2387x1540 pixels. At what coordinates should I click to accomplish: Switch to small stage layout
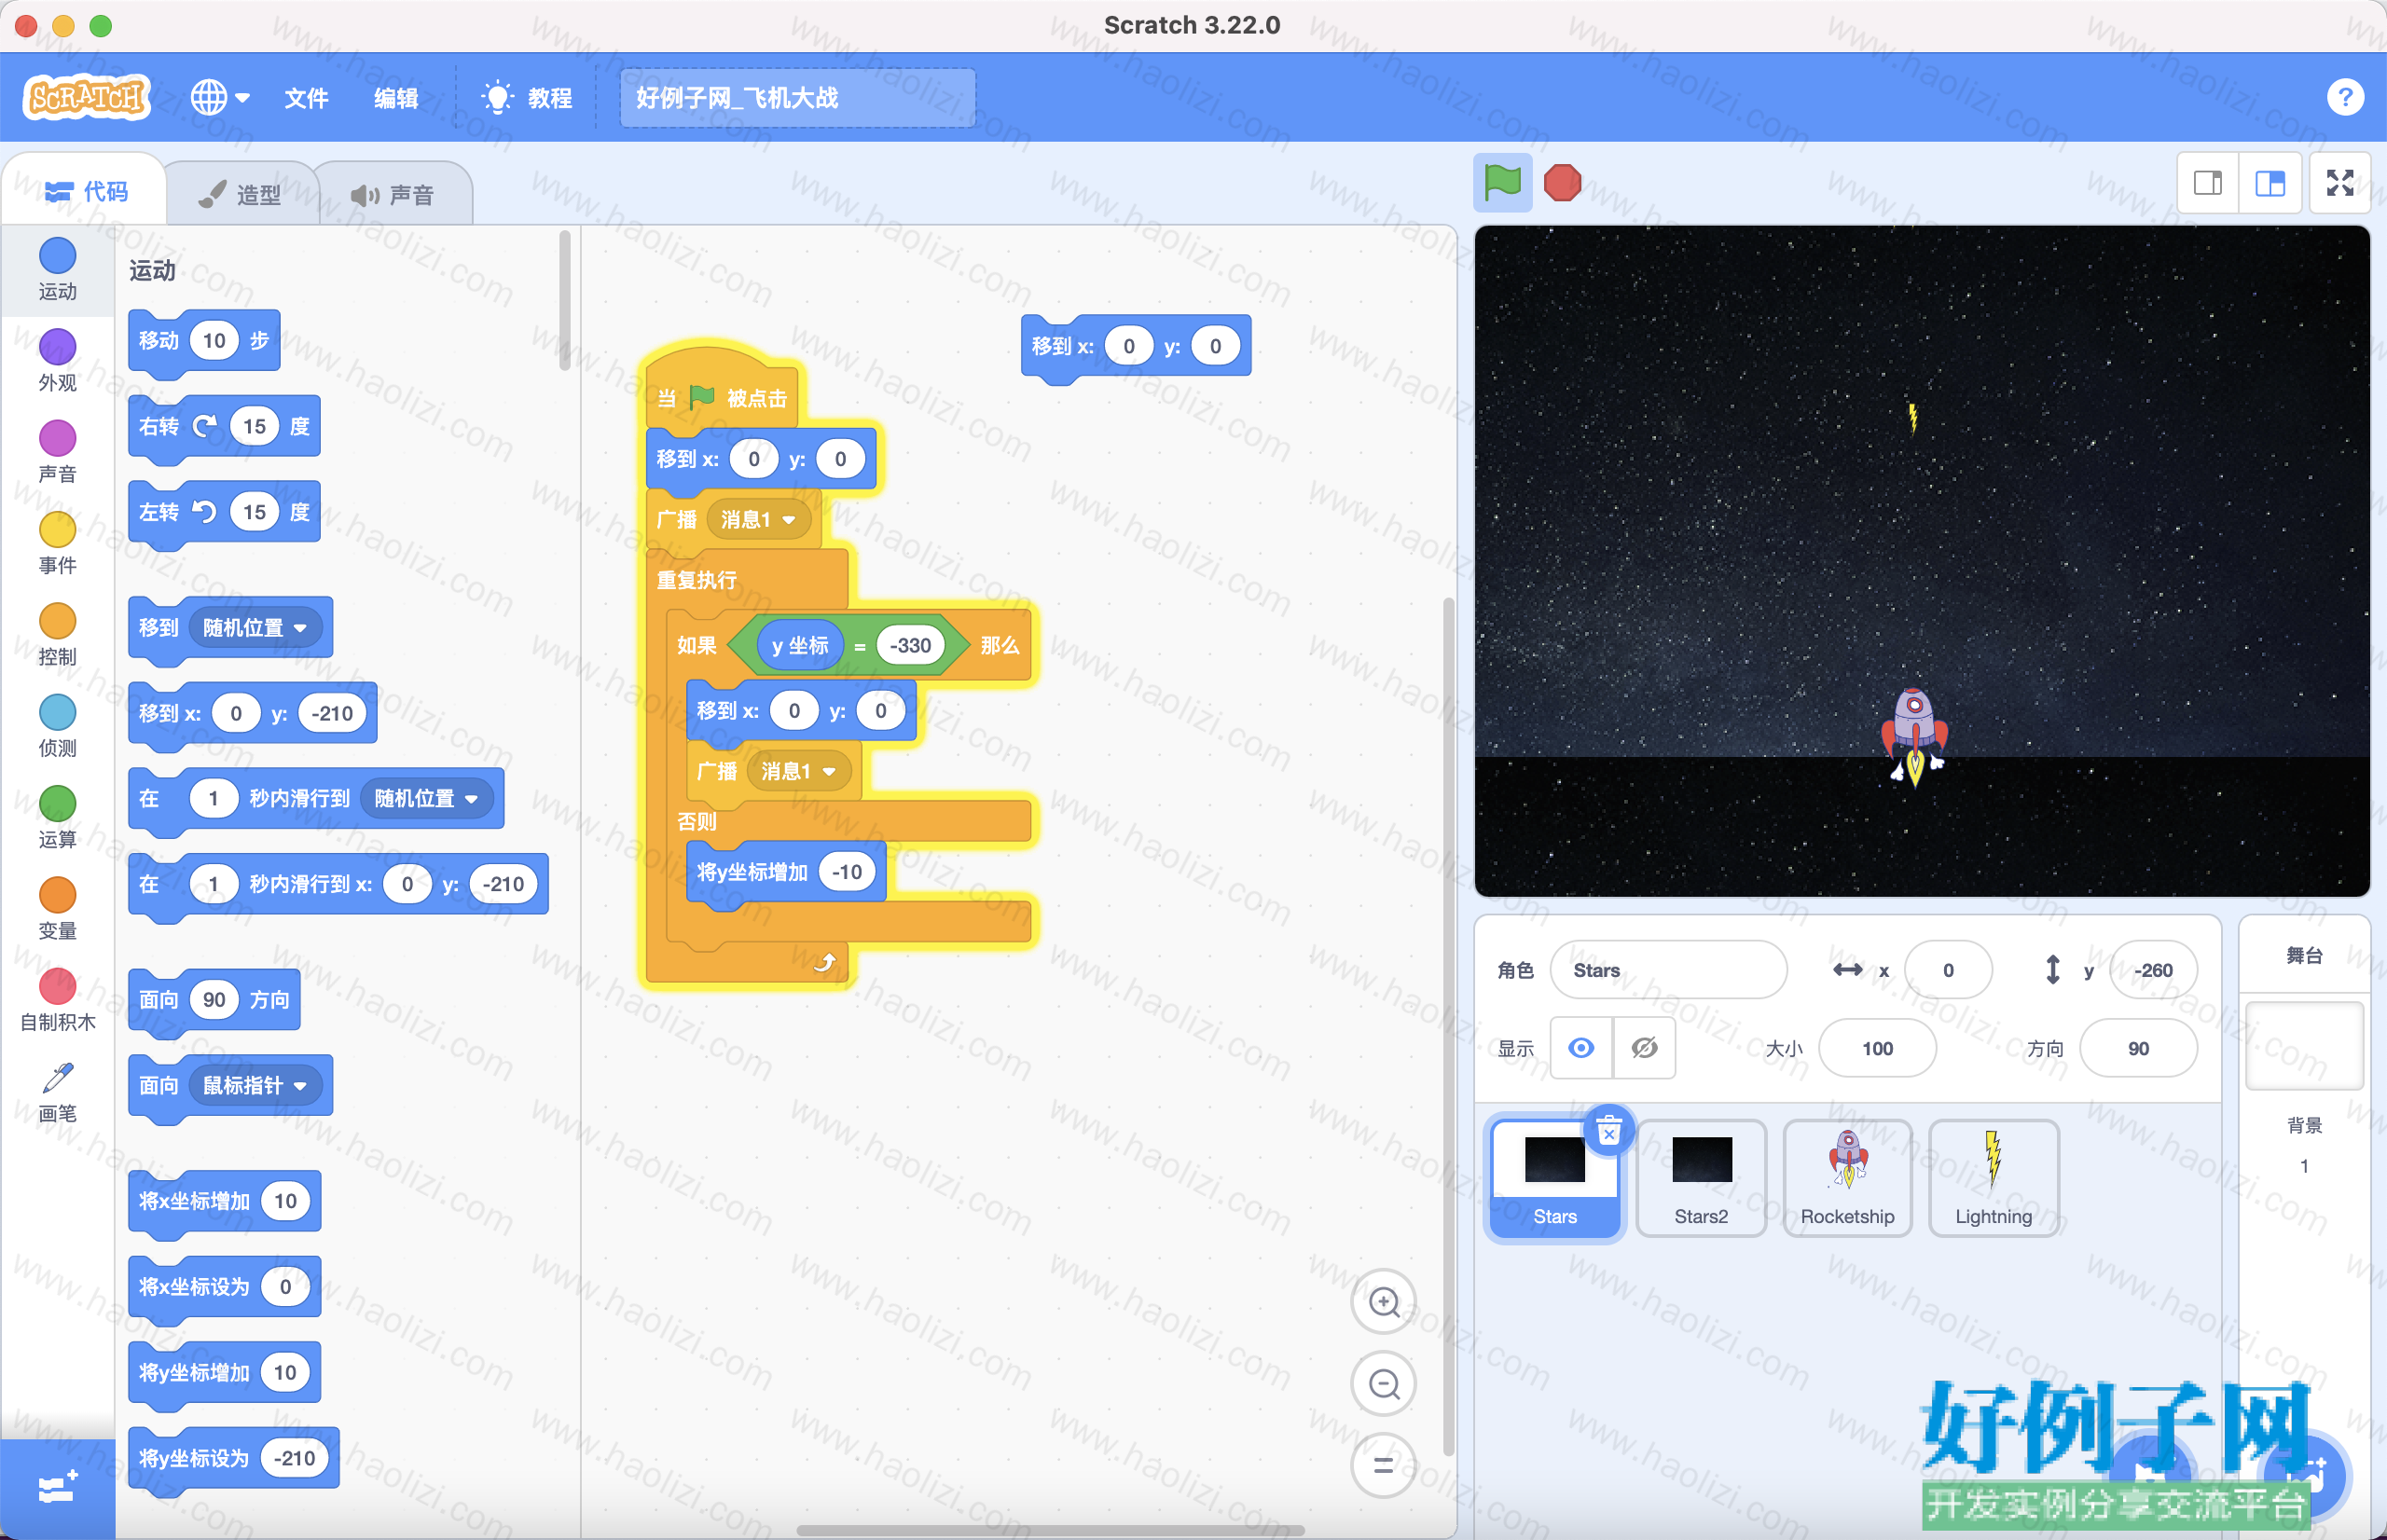click(x=2208, y=183)
